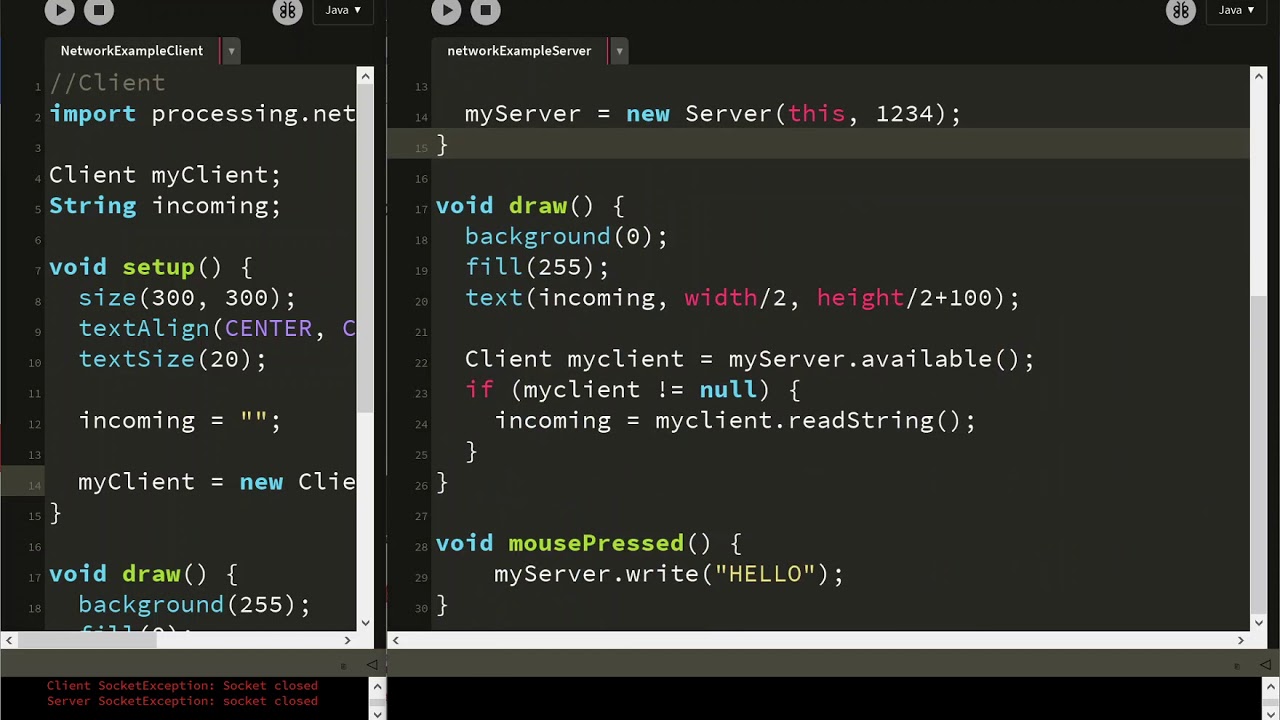
Task: Click 'void draw() {' in client editor
Action: tap(143, 574)
